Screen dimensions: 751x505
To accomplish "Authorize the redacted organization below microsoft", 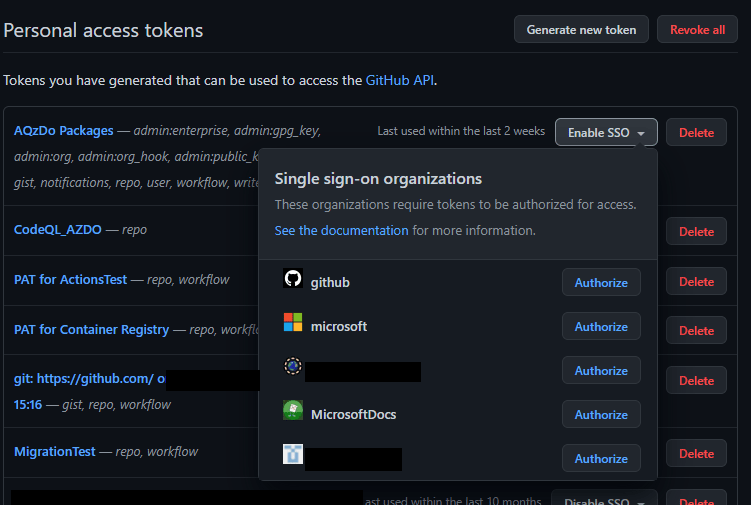I will coord(601,371).
